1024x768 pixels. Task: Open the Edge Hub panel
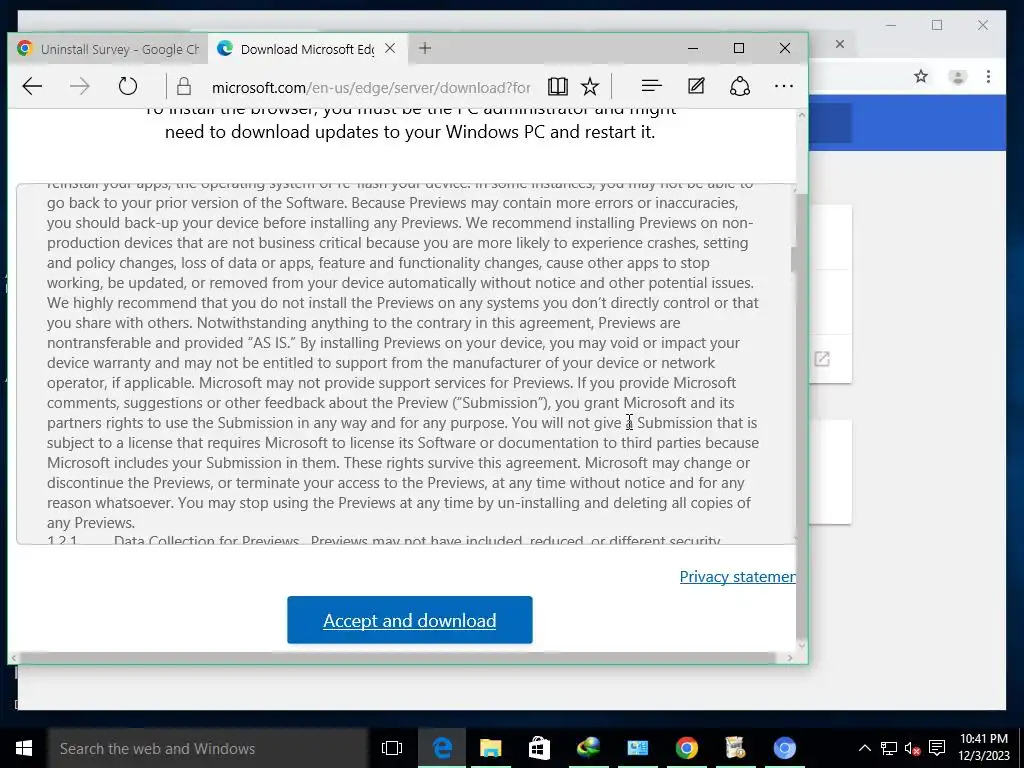pos(651,86)
